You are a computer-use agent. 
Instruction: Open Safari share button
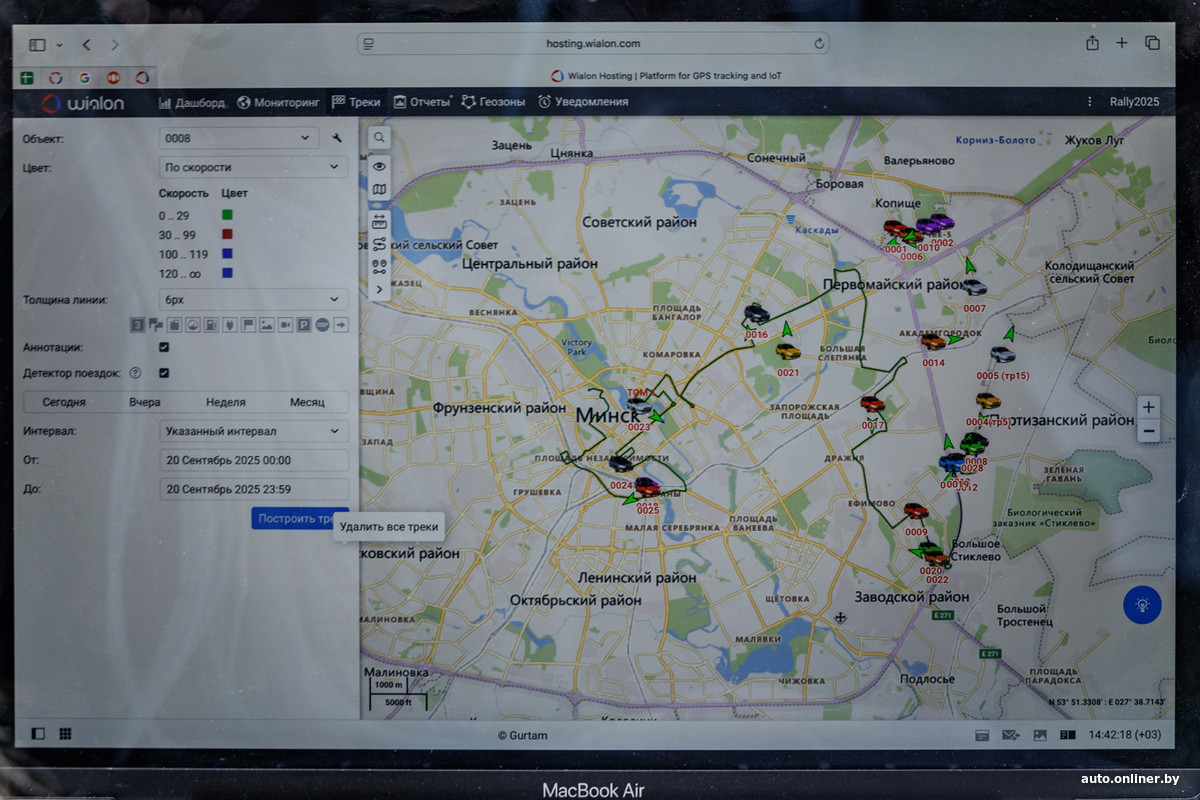(1092, 43)
